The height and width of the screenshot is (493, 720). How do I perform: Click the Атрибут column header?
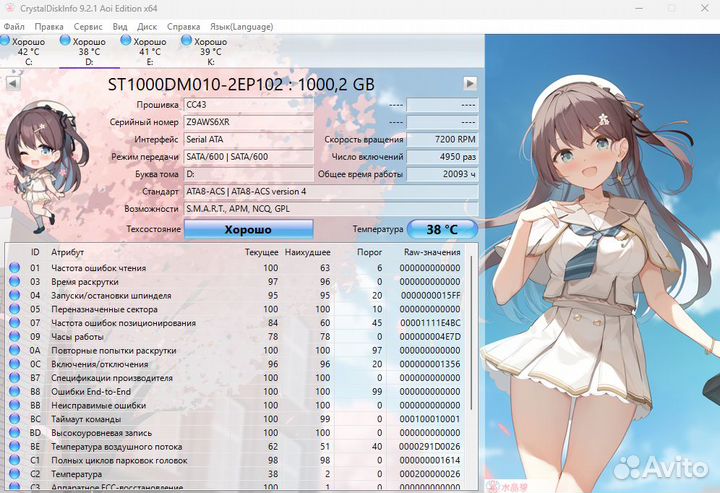[x=68, y=252]
